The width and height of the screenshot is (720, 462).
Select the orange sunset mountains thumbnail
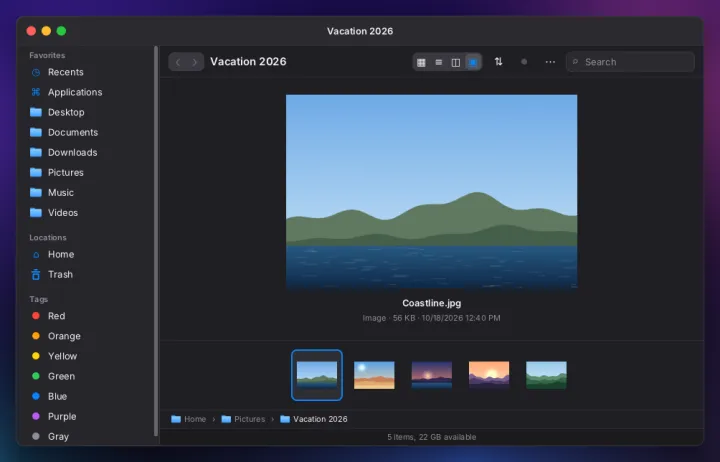489,375
